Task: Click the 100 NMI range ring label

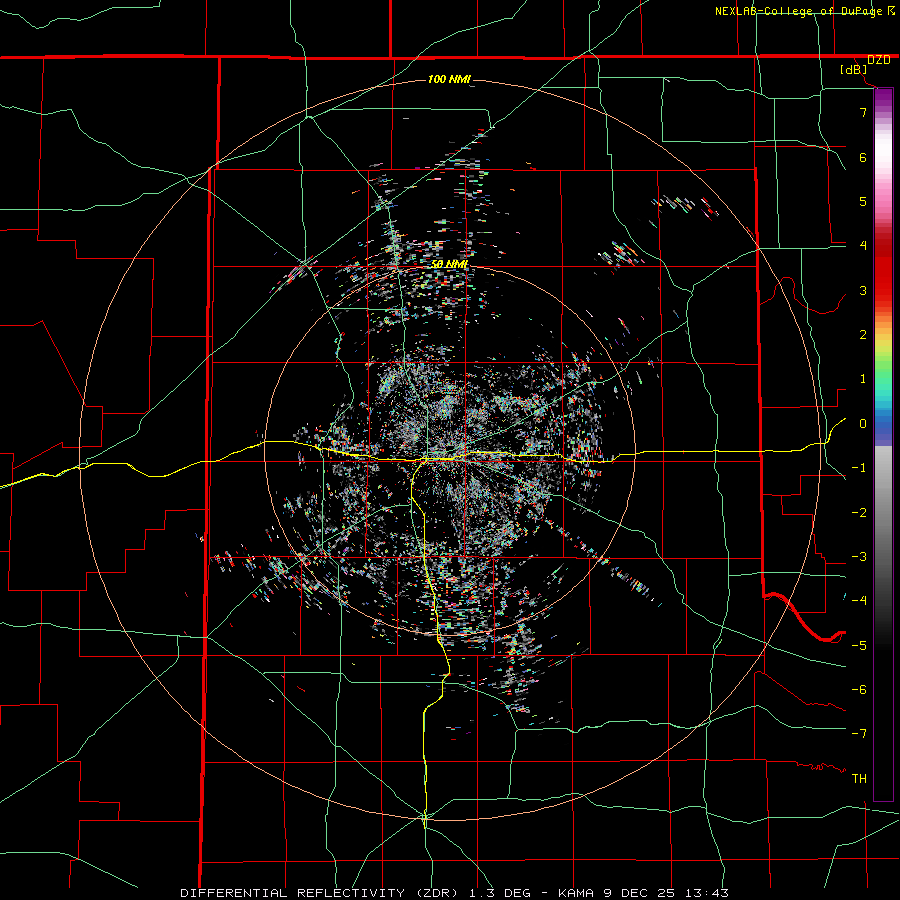Action: pyautogui.click(x=449, y=79)
